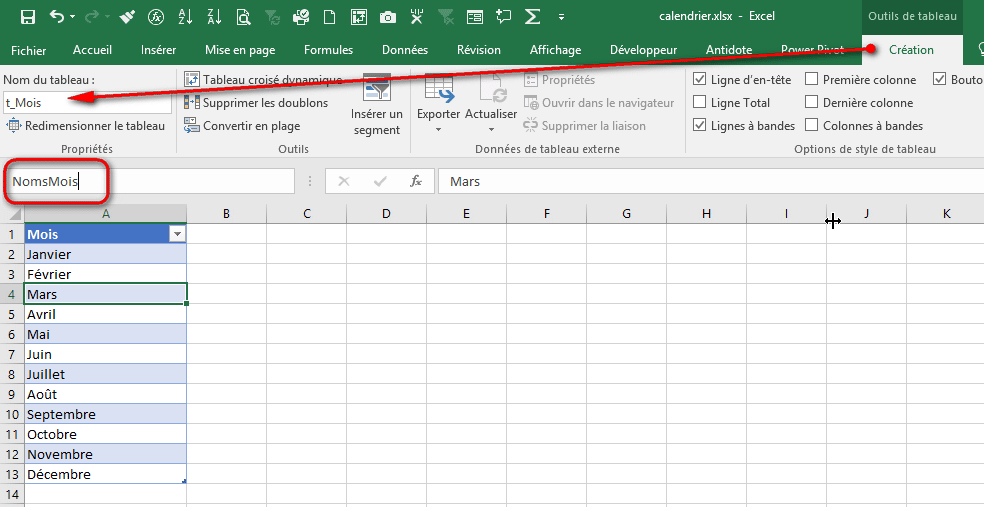This screenshot has height=507, width=984.
Task: Switch to the Affichage tab
Action: 555,50
